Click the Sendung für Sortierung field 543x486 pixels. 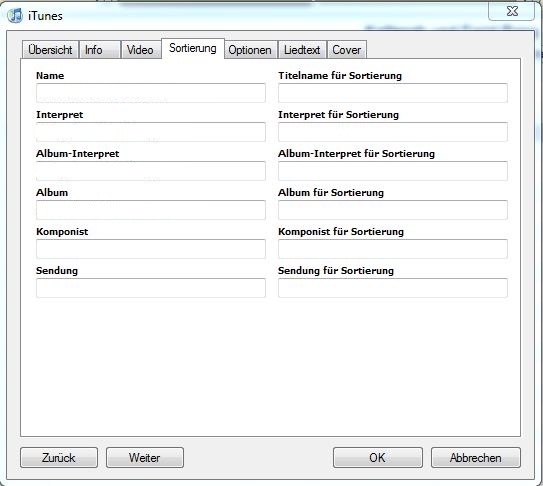point(393,288)
